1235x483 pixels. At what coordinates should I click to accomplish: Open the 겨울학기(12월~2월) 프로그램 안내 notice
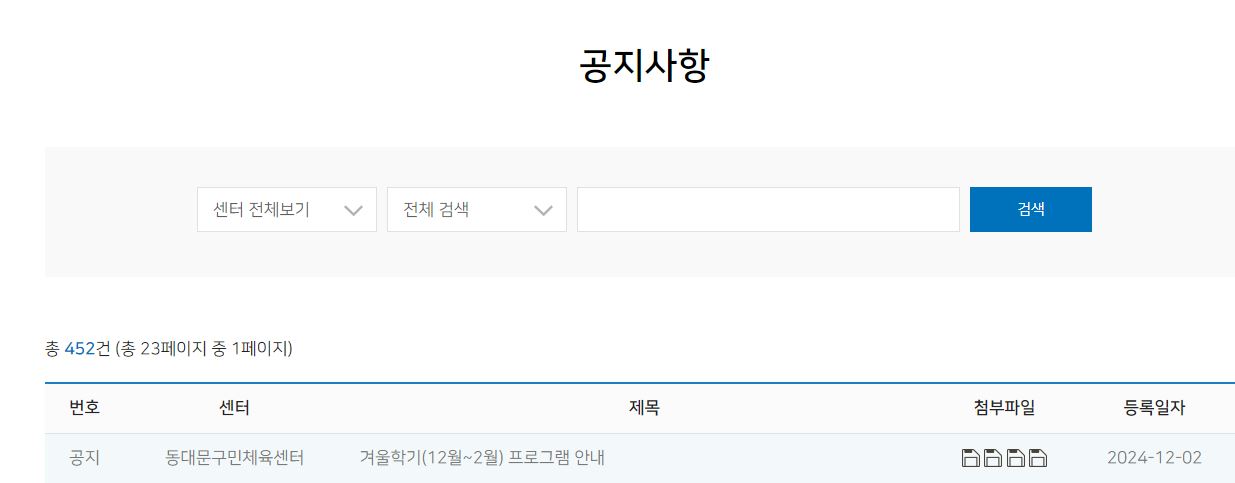482,458
